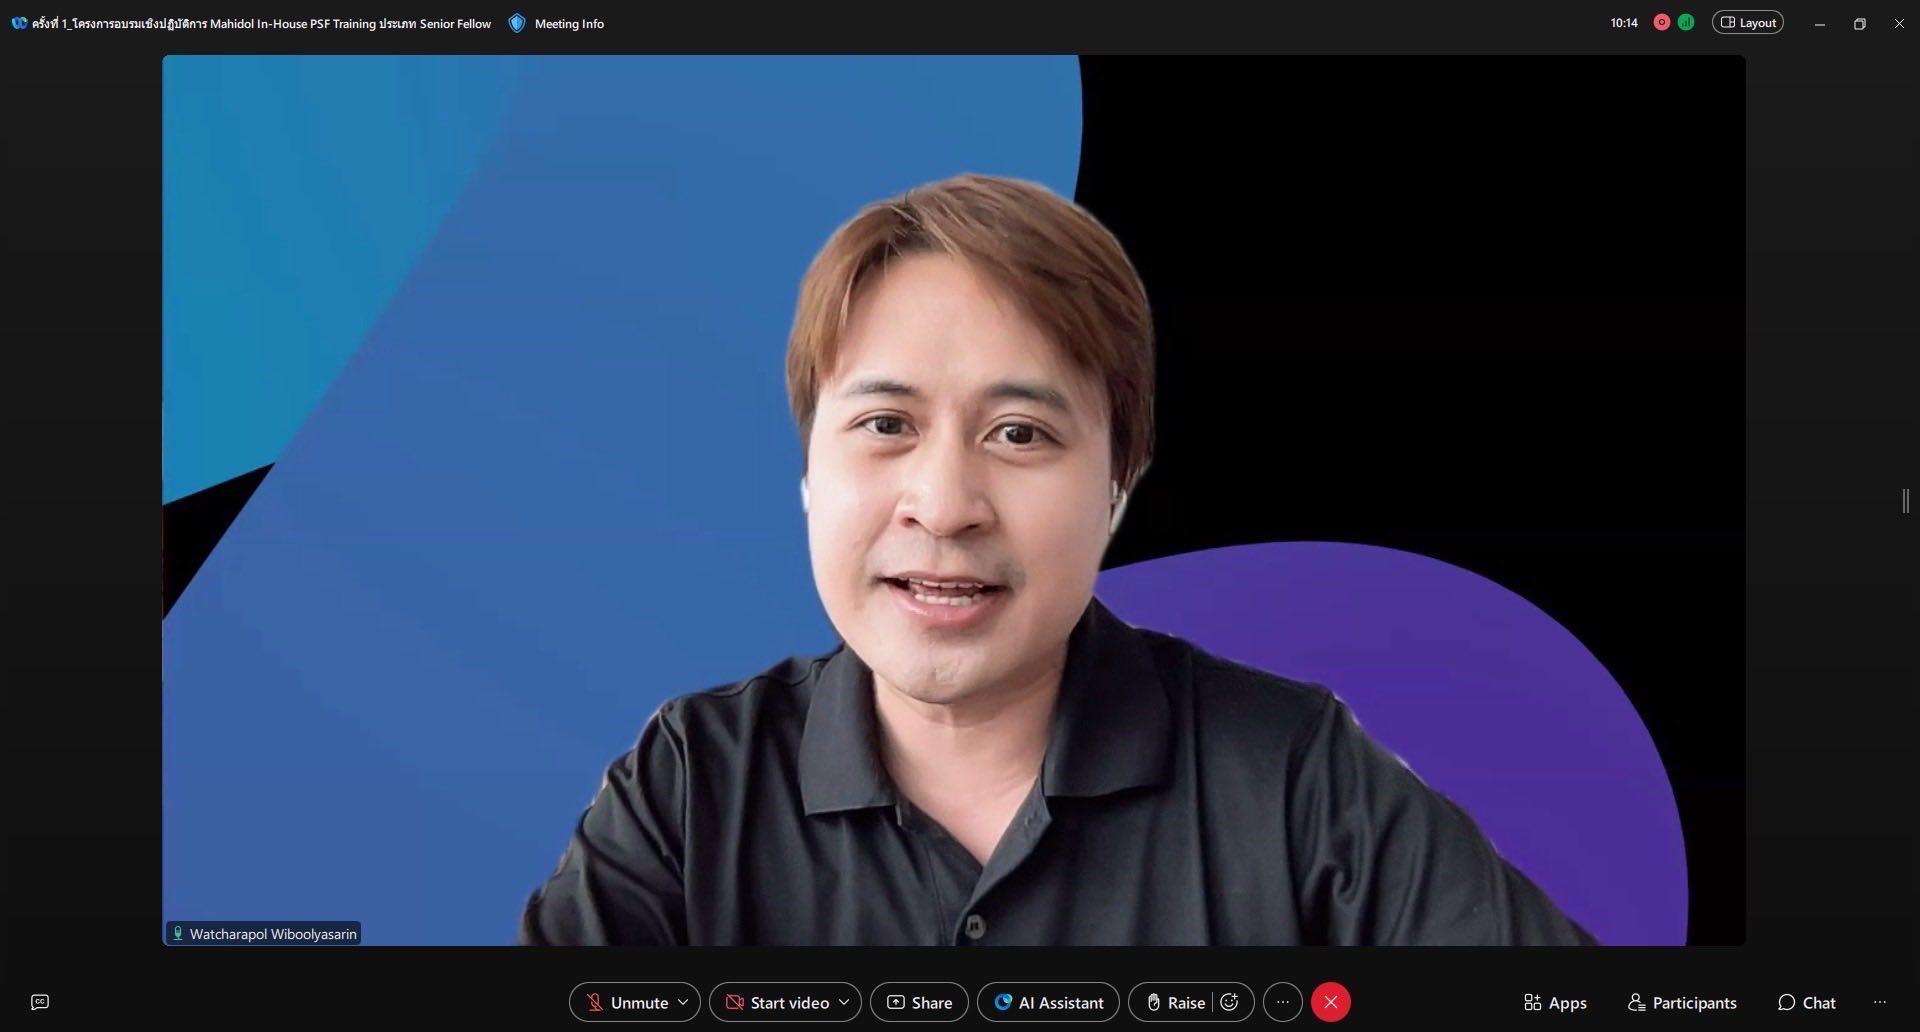This screenshot has width=1920, height=1032.
Task: Start video camera
Action: [x=777, y=1002]
